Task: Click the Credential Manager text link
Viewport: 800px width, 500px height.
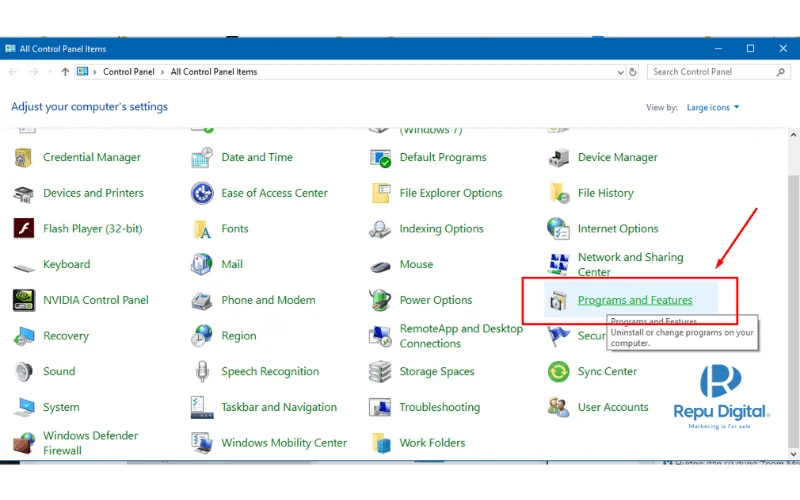Action: coord(92,157)
